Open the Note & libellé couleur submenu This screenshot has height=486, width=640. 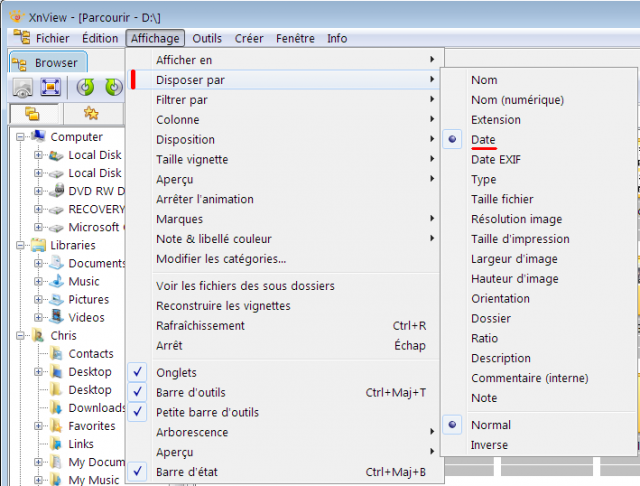(284, 239)
